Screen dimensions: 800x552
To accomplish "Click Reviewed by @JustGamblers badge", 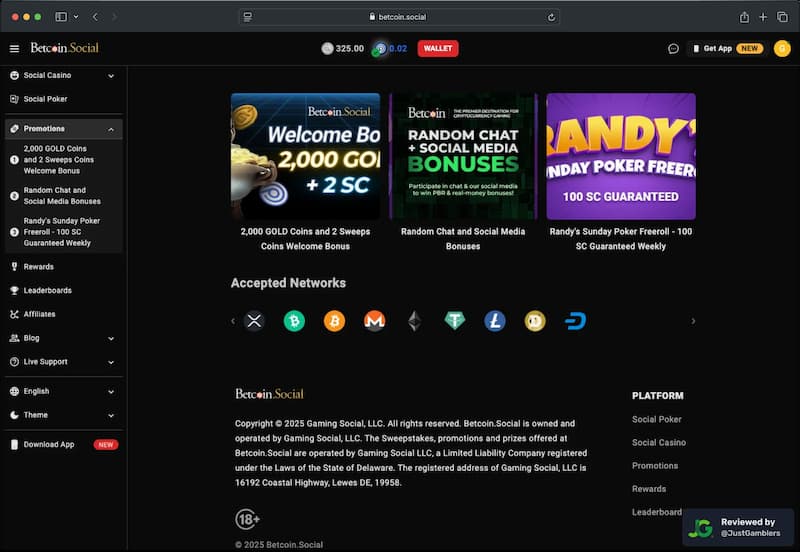I will [x=738, y=528].
